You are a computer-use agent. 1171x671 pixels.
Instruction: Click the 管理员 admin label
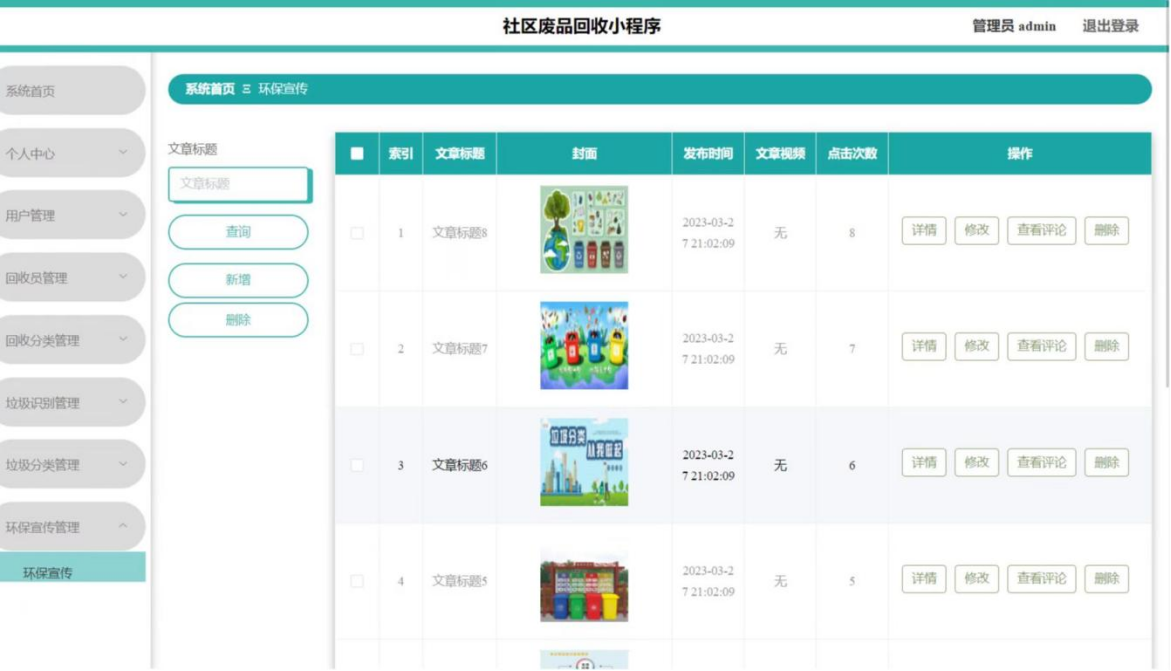[x=1013, y=26]
